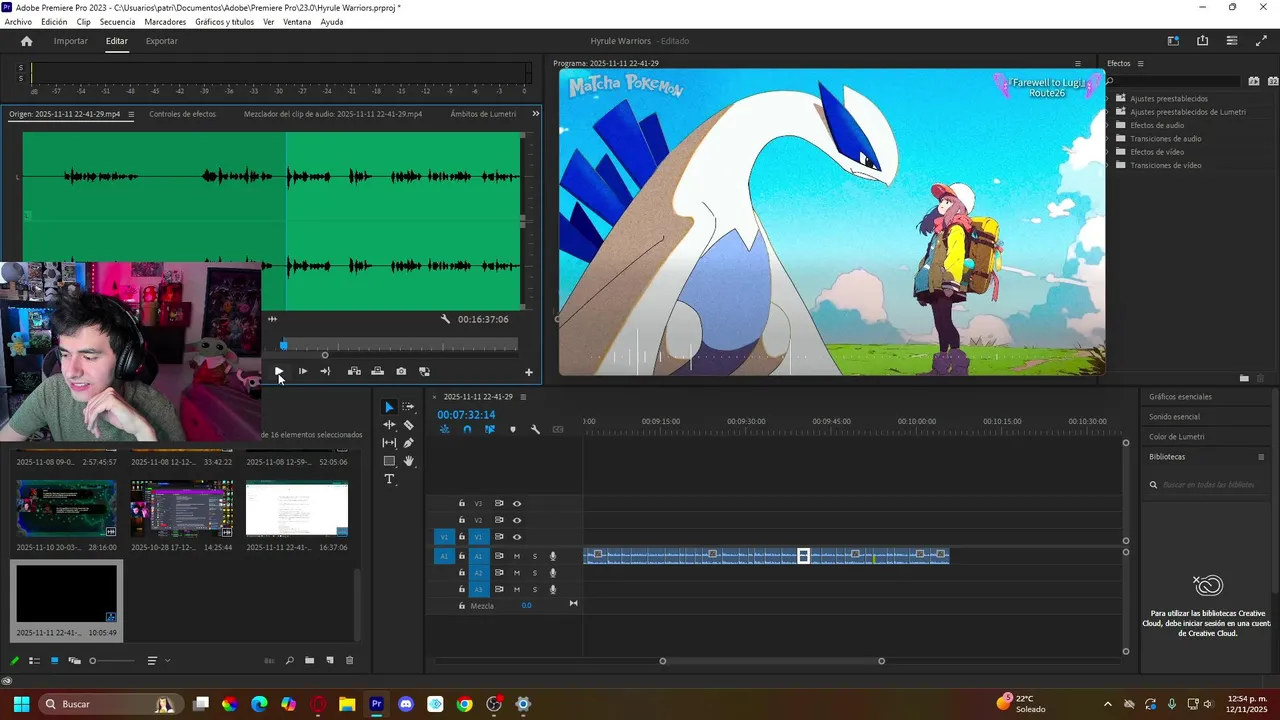Maximize video output with fullscreen icon
The width and height of the screenshot is (1280, 720).
point(1261,41)
